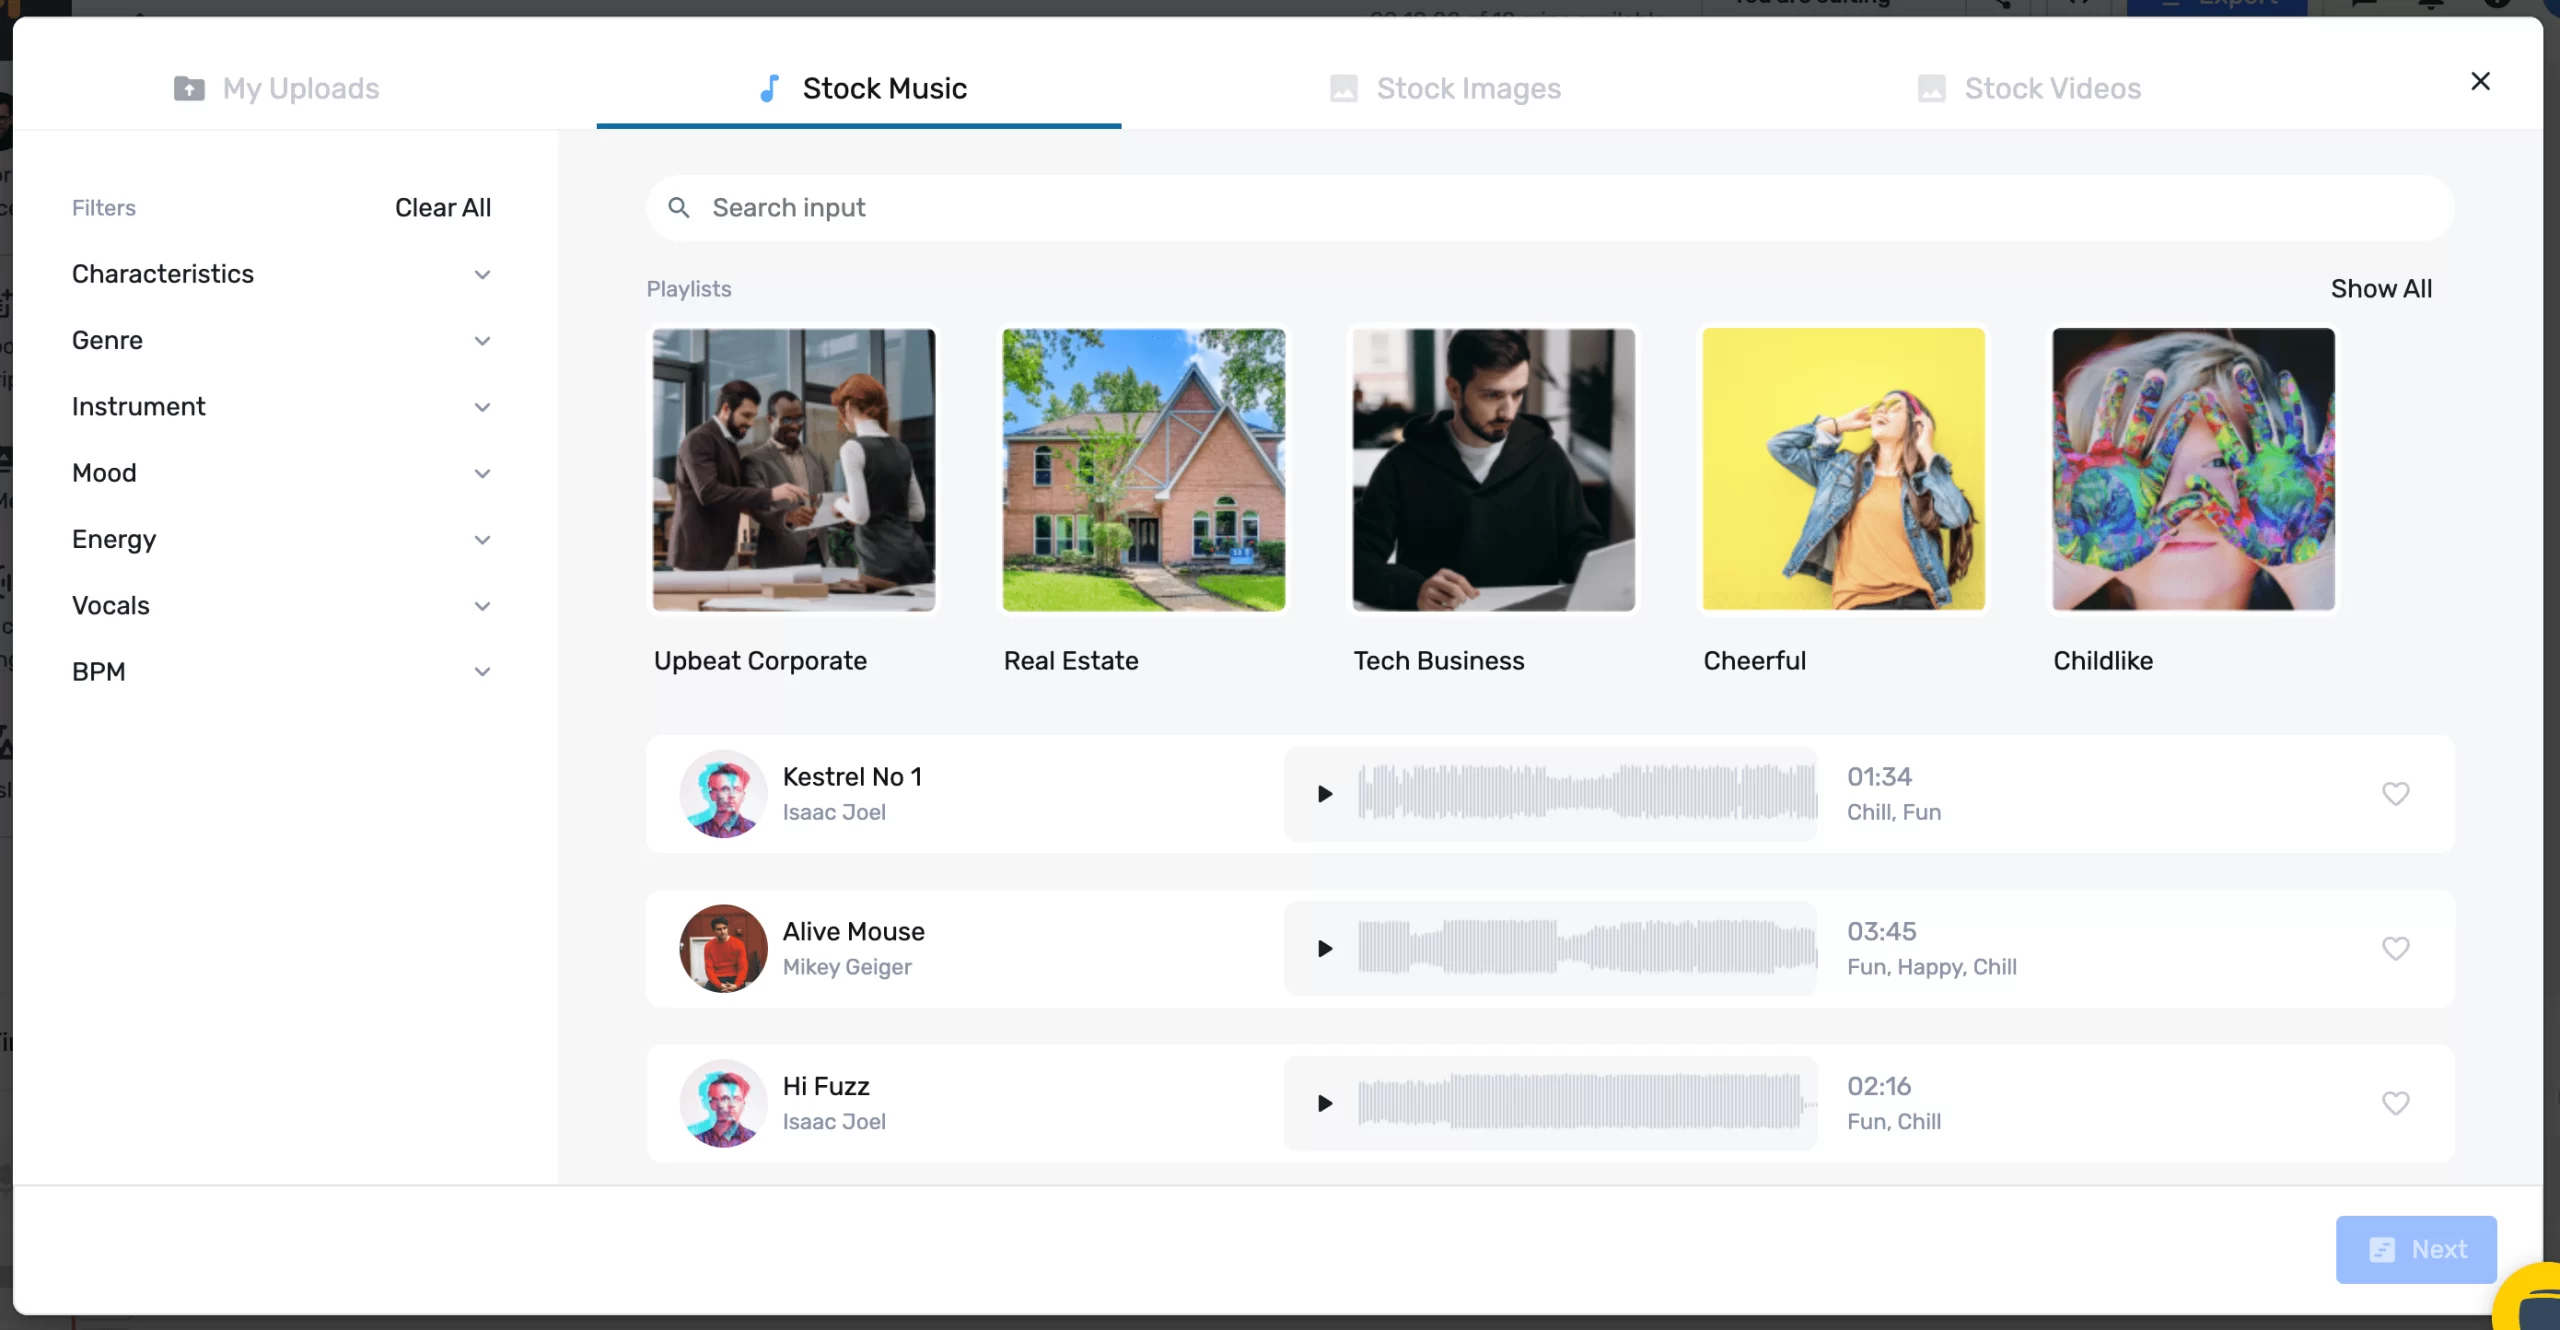Image resolution: width=2560 pixels, height=1330 pixels.
Task: Expand the Characteristics filter
Action: click(281, 274)
